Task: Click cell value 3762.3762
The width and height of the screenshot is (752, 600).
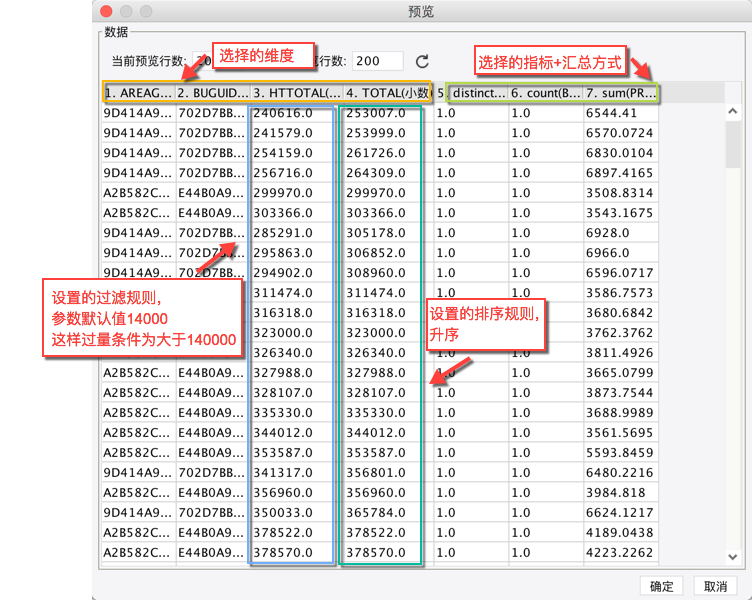Action: [619, 333]
